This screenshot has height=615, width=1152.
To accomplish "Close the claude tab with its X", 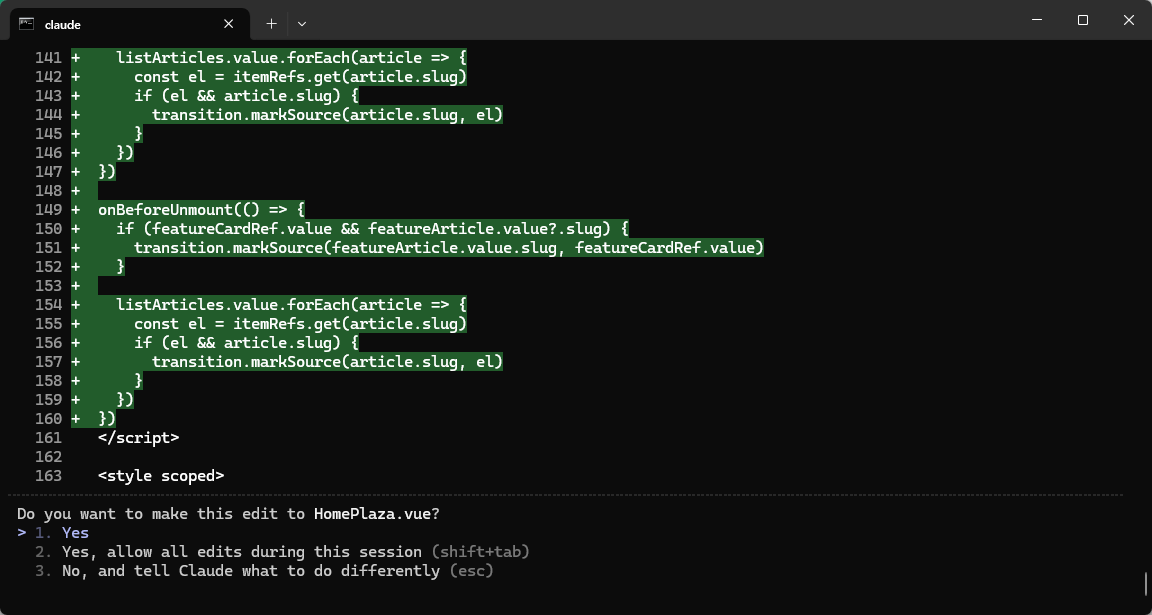I will coord(229,23).
